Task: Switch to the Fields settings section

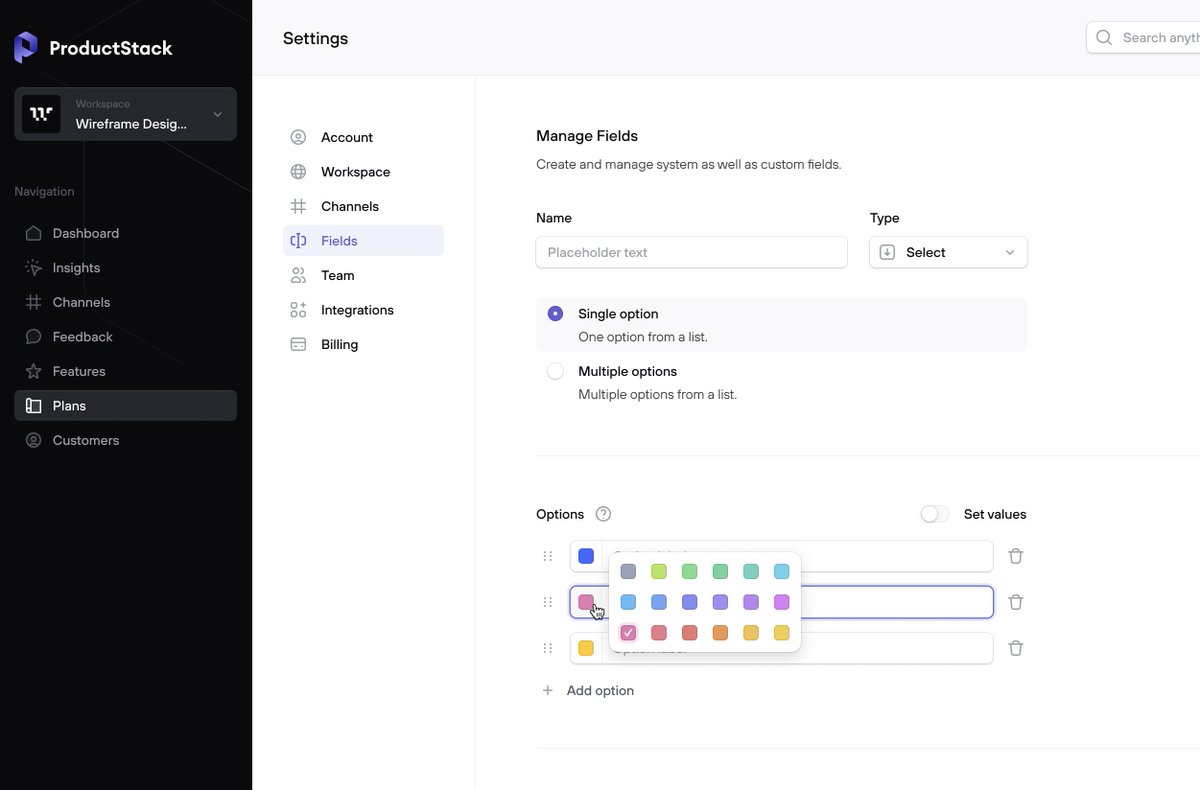Action: 363,241
